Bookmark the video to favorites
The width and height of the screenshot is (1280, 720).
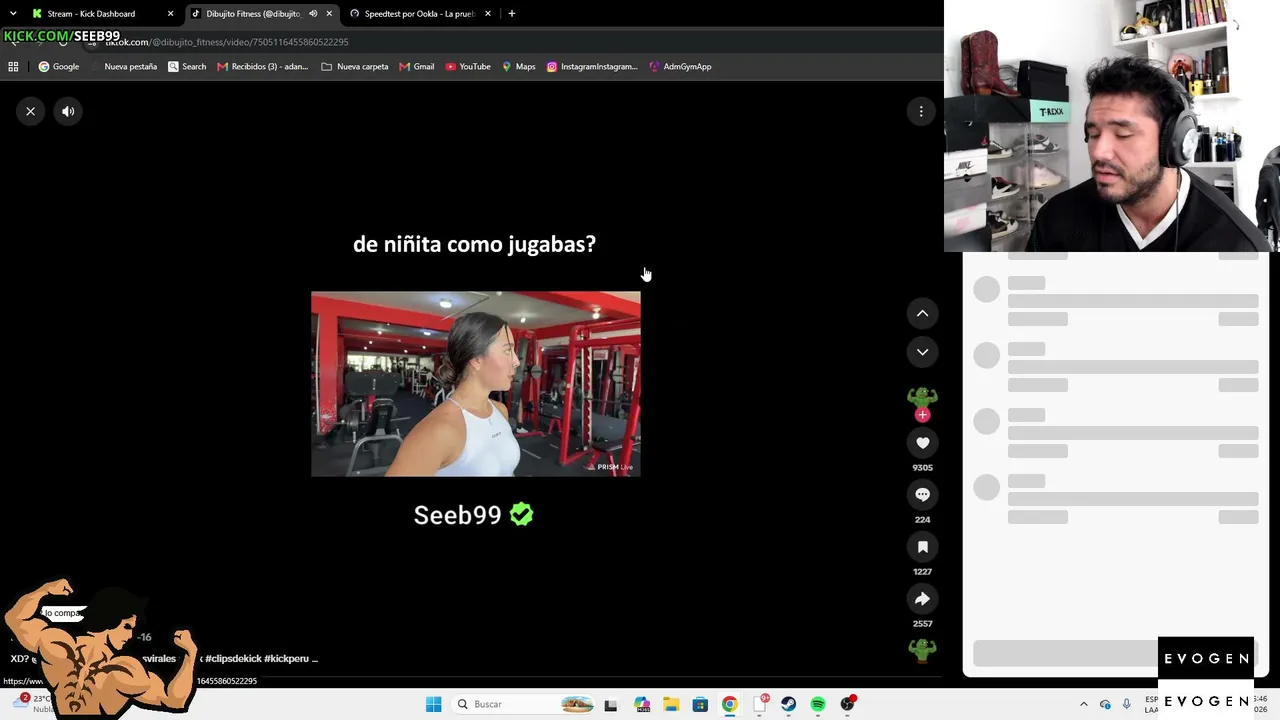(x=922, y=547)
